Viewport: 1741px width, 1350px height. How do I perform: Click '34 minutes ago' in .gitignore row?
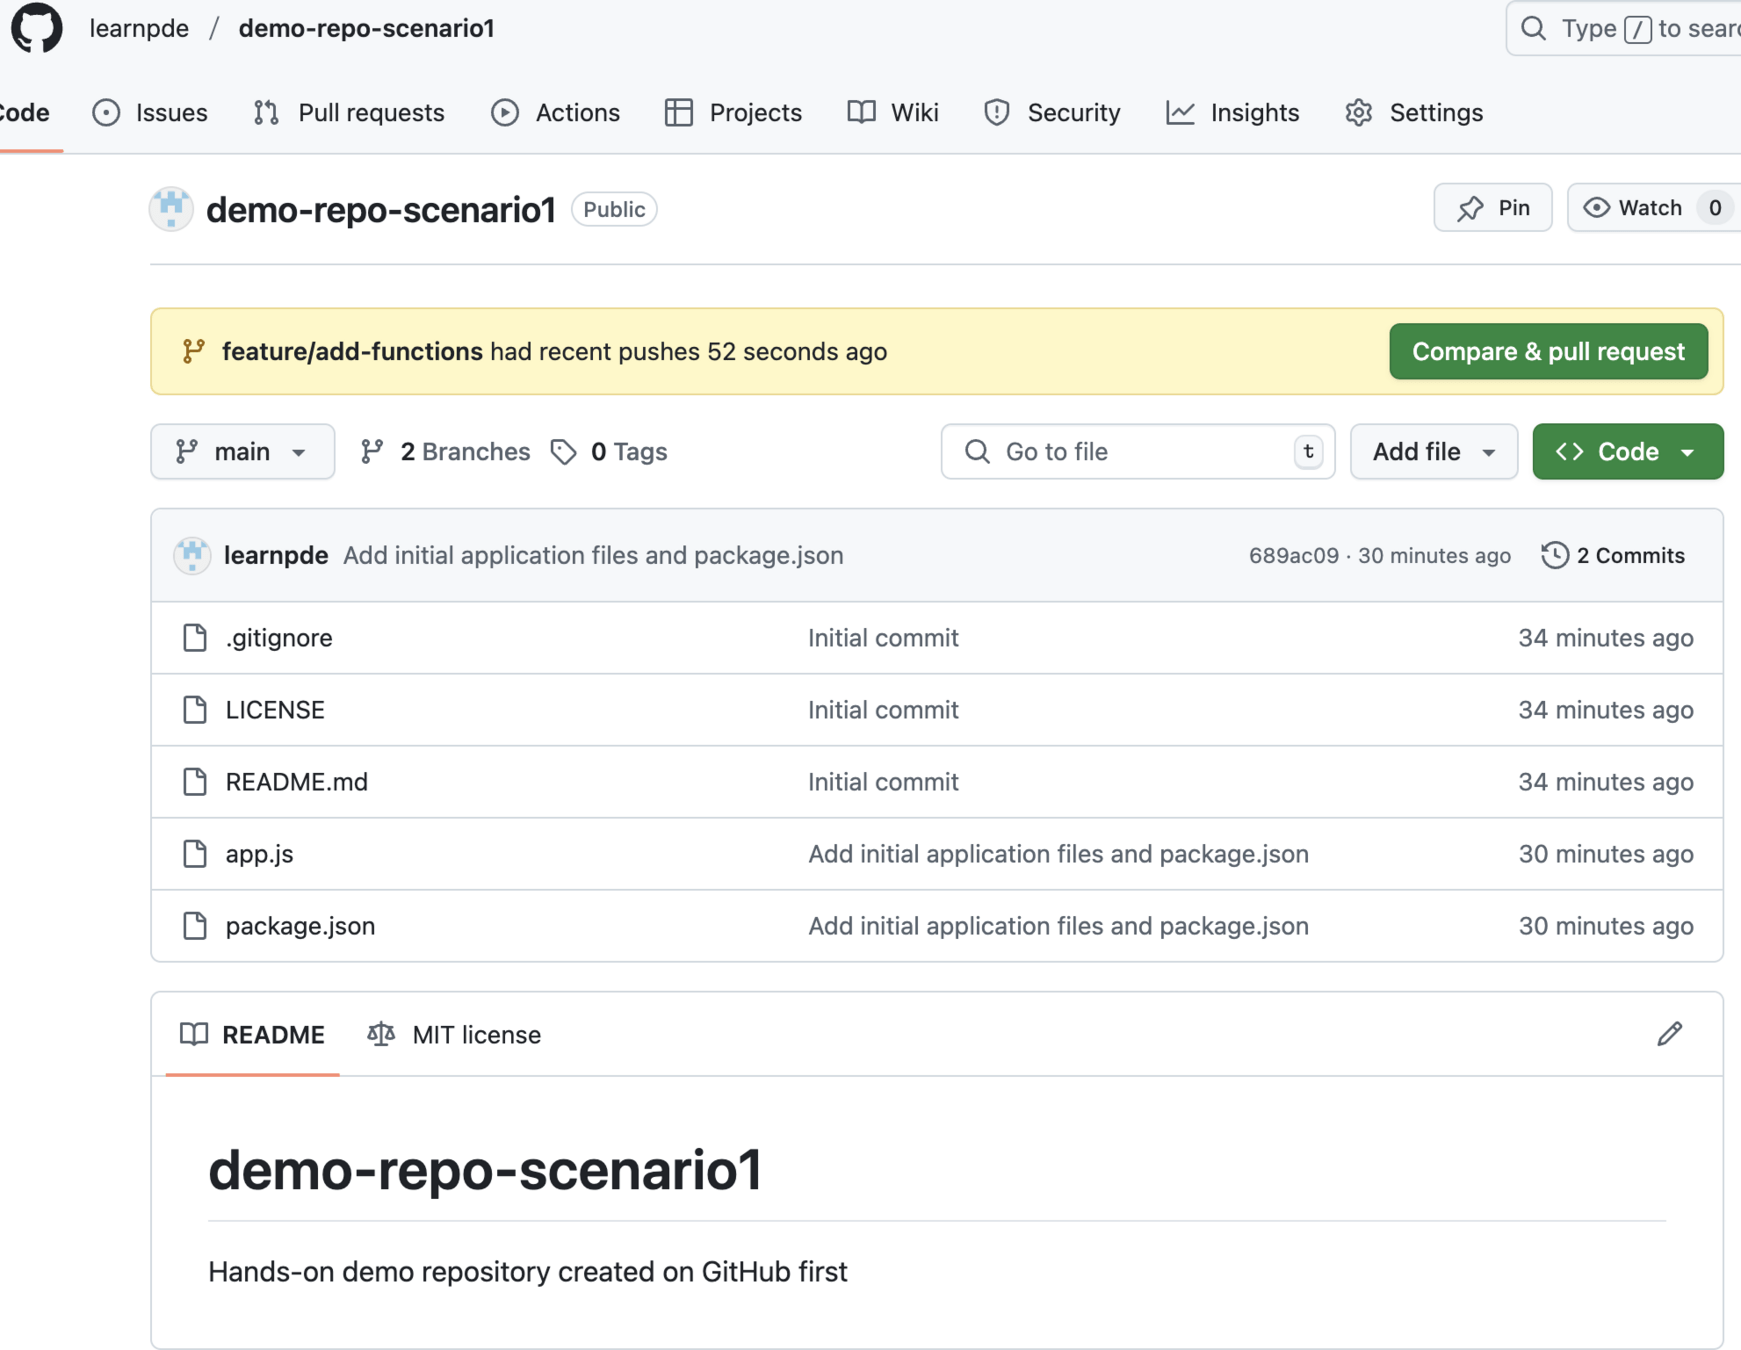[1605, 637]
